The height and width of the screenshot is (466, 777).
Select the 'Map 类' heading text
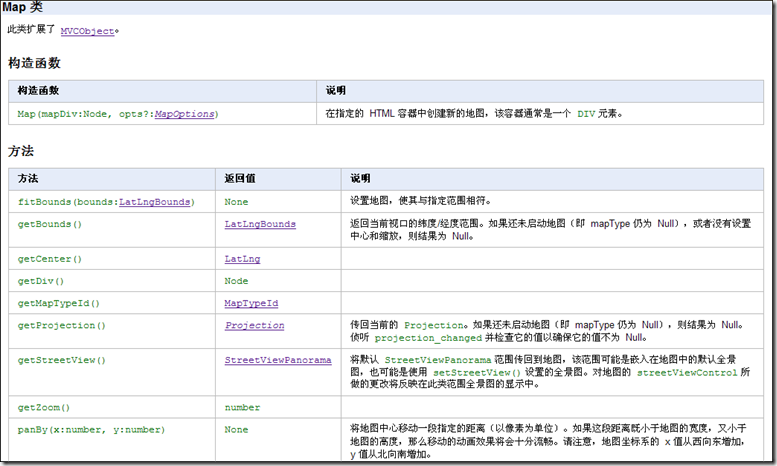pyautogui.click(x=22, y=7)
